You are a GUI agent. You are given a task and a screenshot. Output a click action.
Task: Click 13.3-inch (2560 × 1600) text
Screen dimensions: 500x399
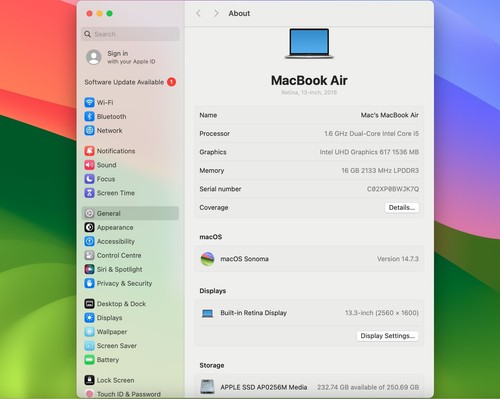[382, 313]
